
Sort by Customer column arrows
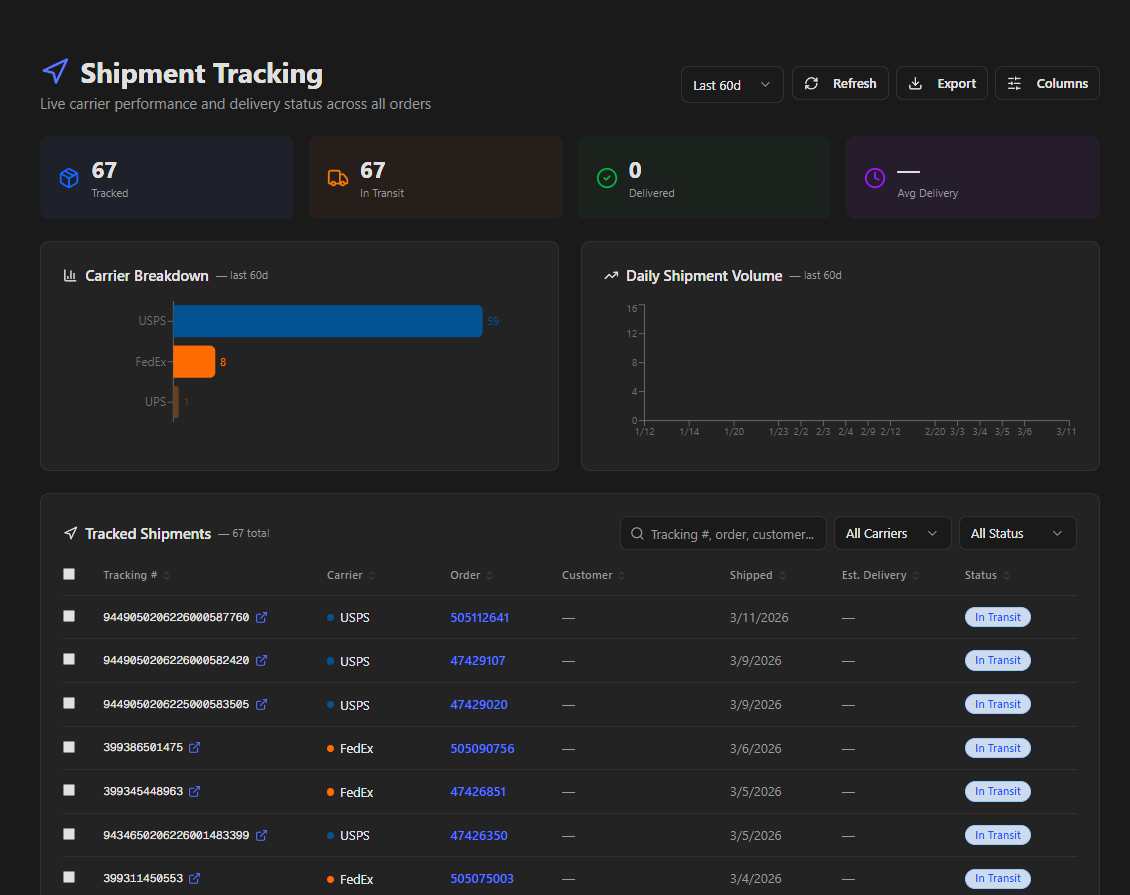point(621,575)
